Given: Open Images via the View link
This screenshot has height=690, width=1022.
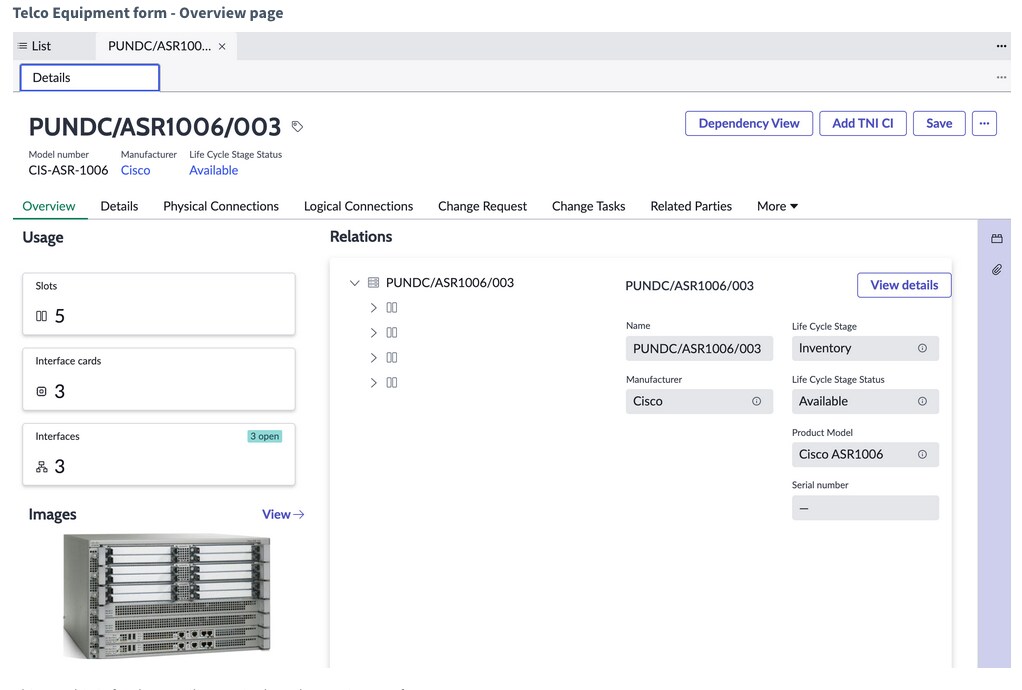Looking at the screenshot, I should [x=283, y=514].
